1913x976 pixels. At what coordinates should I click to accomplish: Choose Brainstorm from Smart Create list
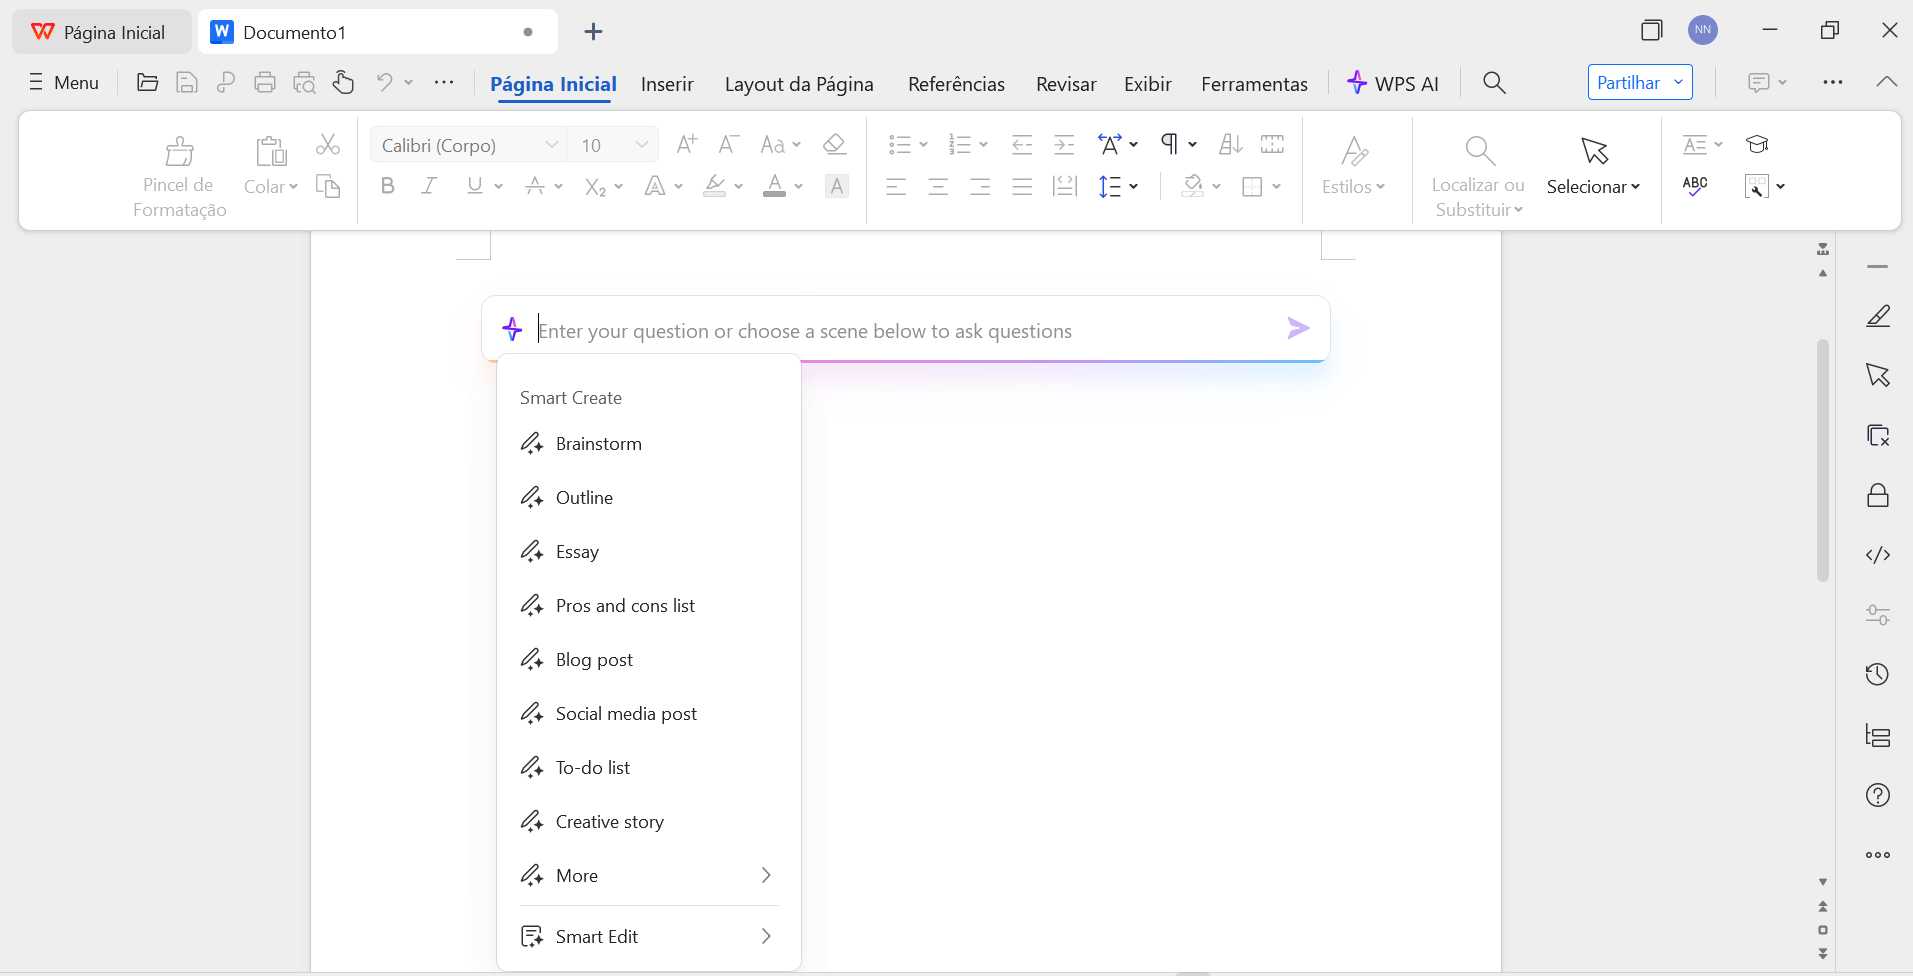click(x=598, y=444)
